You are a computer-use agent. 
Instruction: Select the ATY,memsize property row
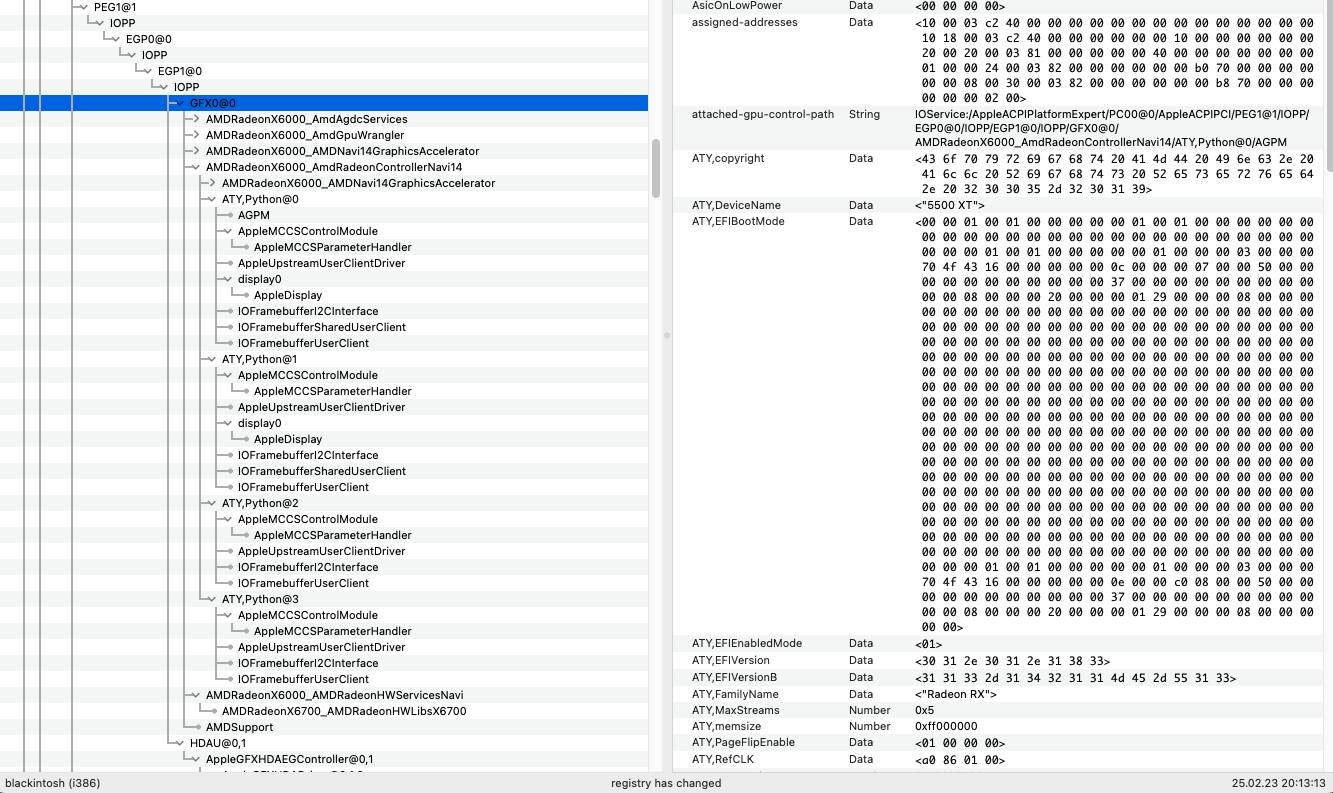[726, 726]
